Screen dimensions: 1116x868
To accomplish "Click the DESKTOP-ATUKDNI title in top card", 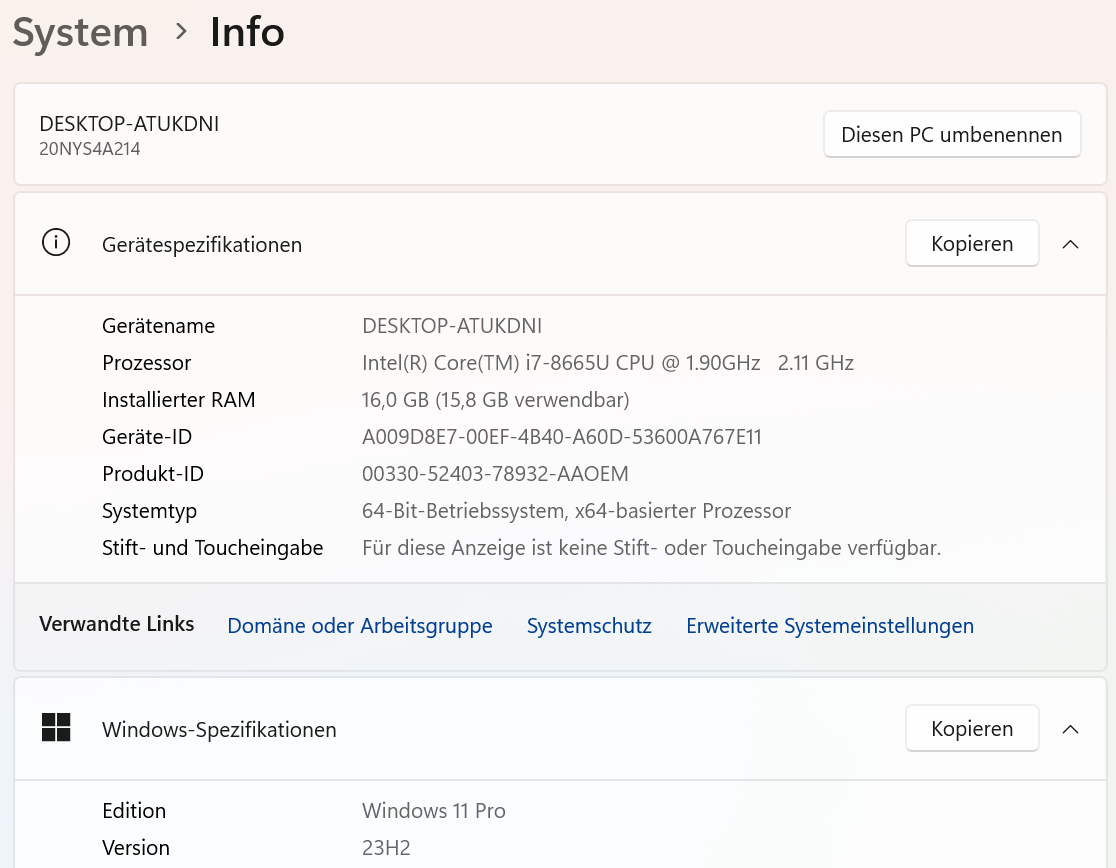I will (x=129, y=124).
